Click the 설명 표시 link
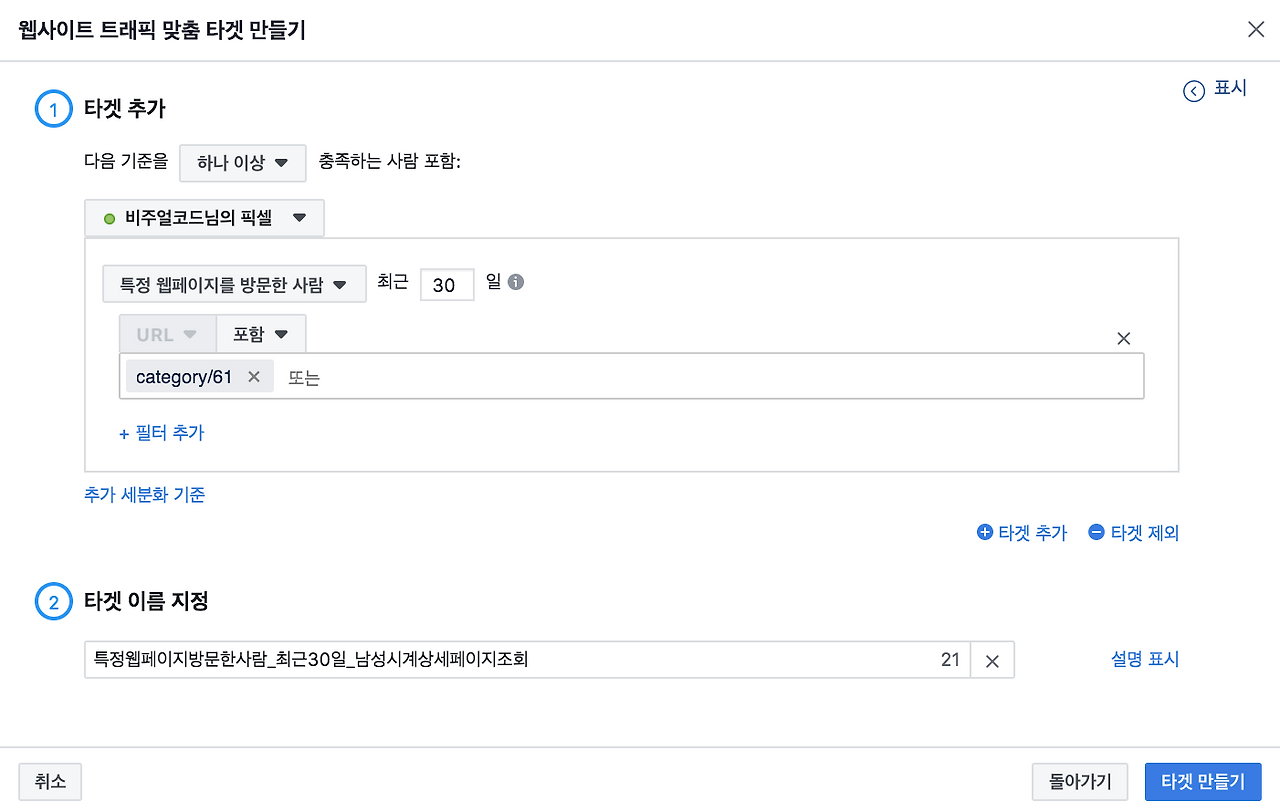The image size is (1280, 812). [x=1145, y=659]
